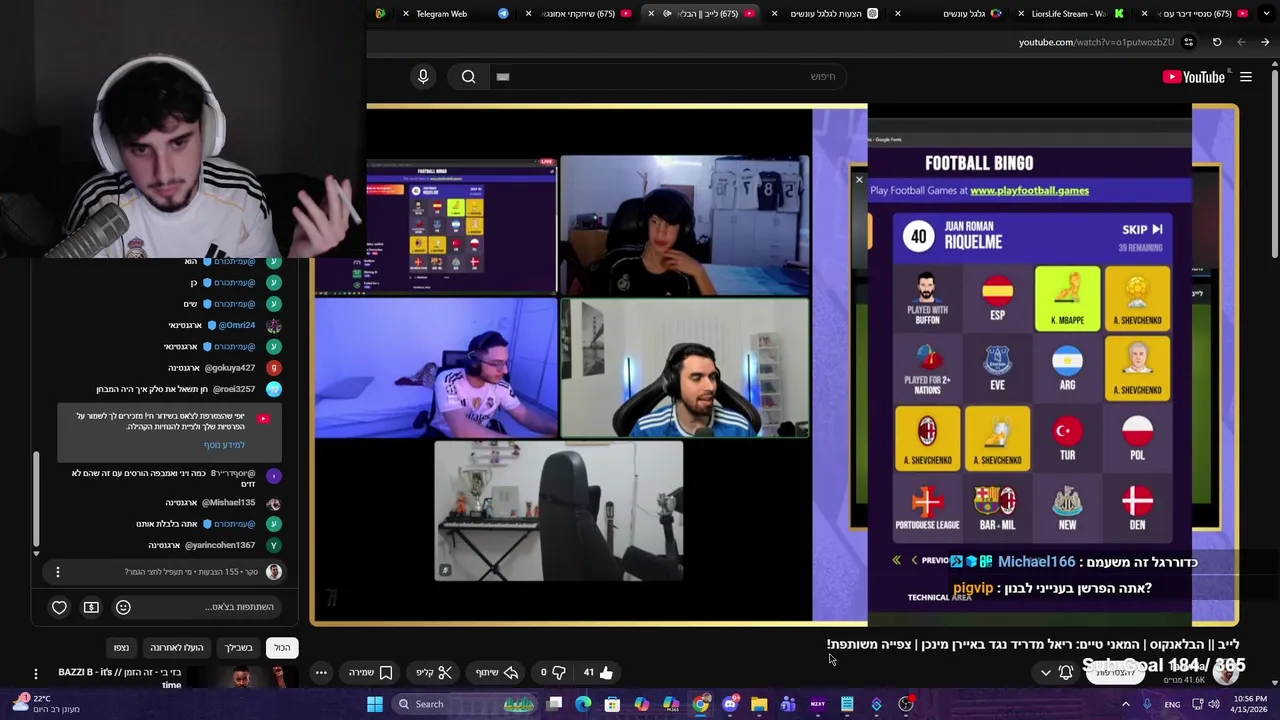
Task: Select the בשבילך filter chip
Action: coord(238,648)
